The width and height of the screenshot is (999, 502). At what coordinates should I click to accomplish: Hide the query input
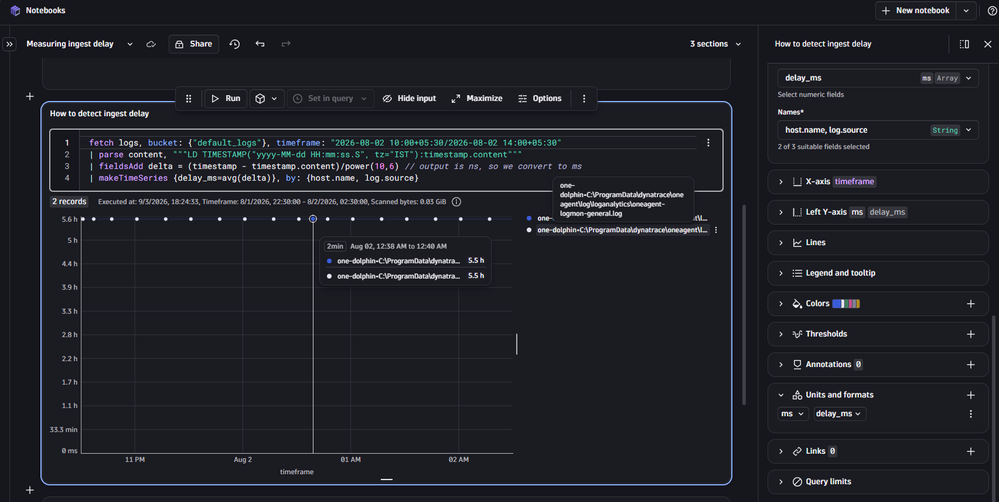409,99
